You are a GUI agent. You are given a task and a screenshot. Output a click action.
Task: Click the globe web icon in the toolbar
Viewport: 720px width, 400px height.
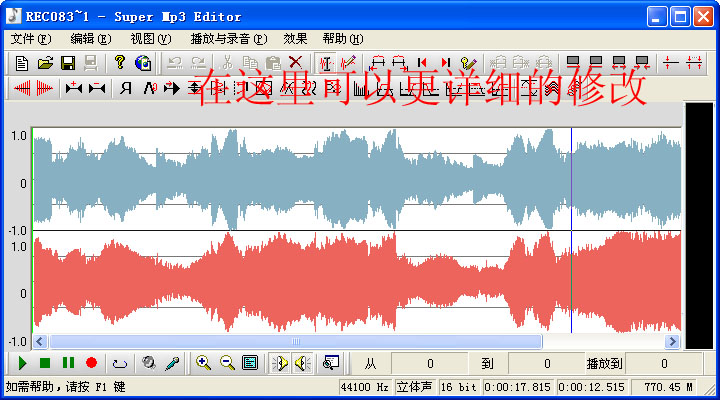[143, 63]
